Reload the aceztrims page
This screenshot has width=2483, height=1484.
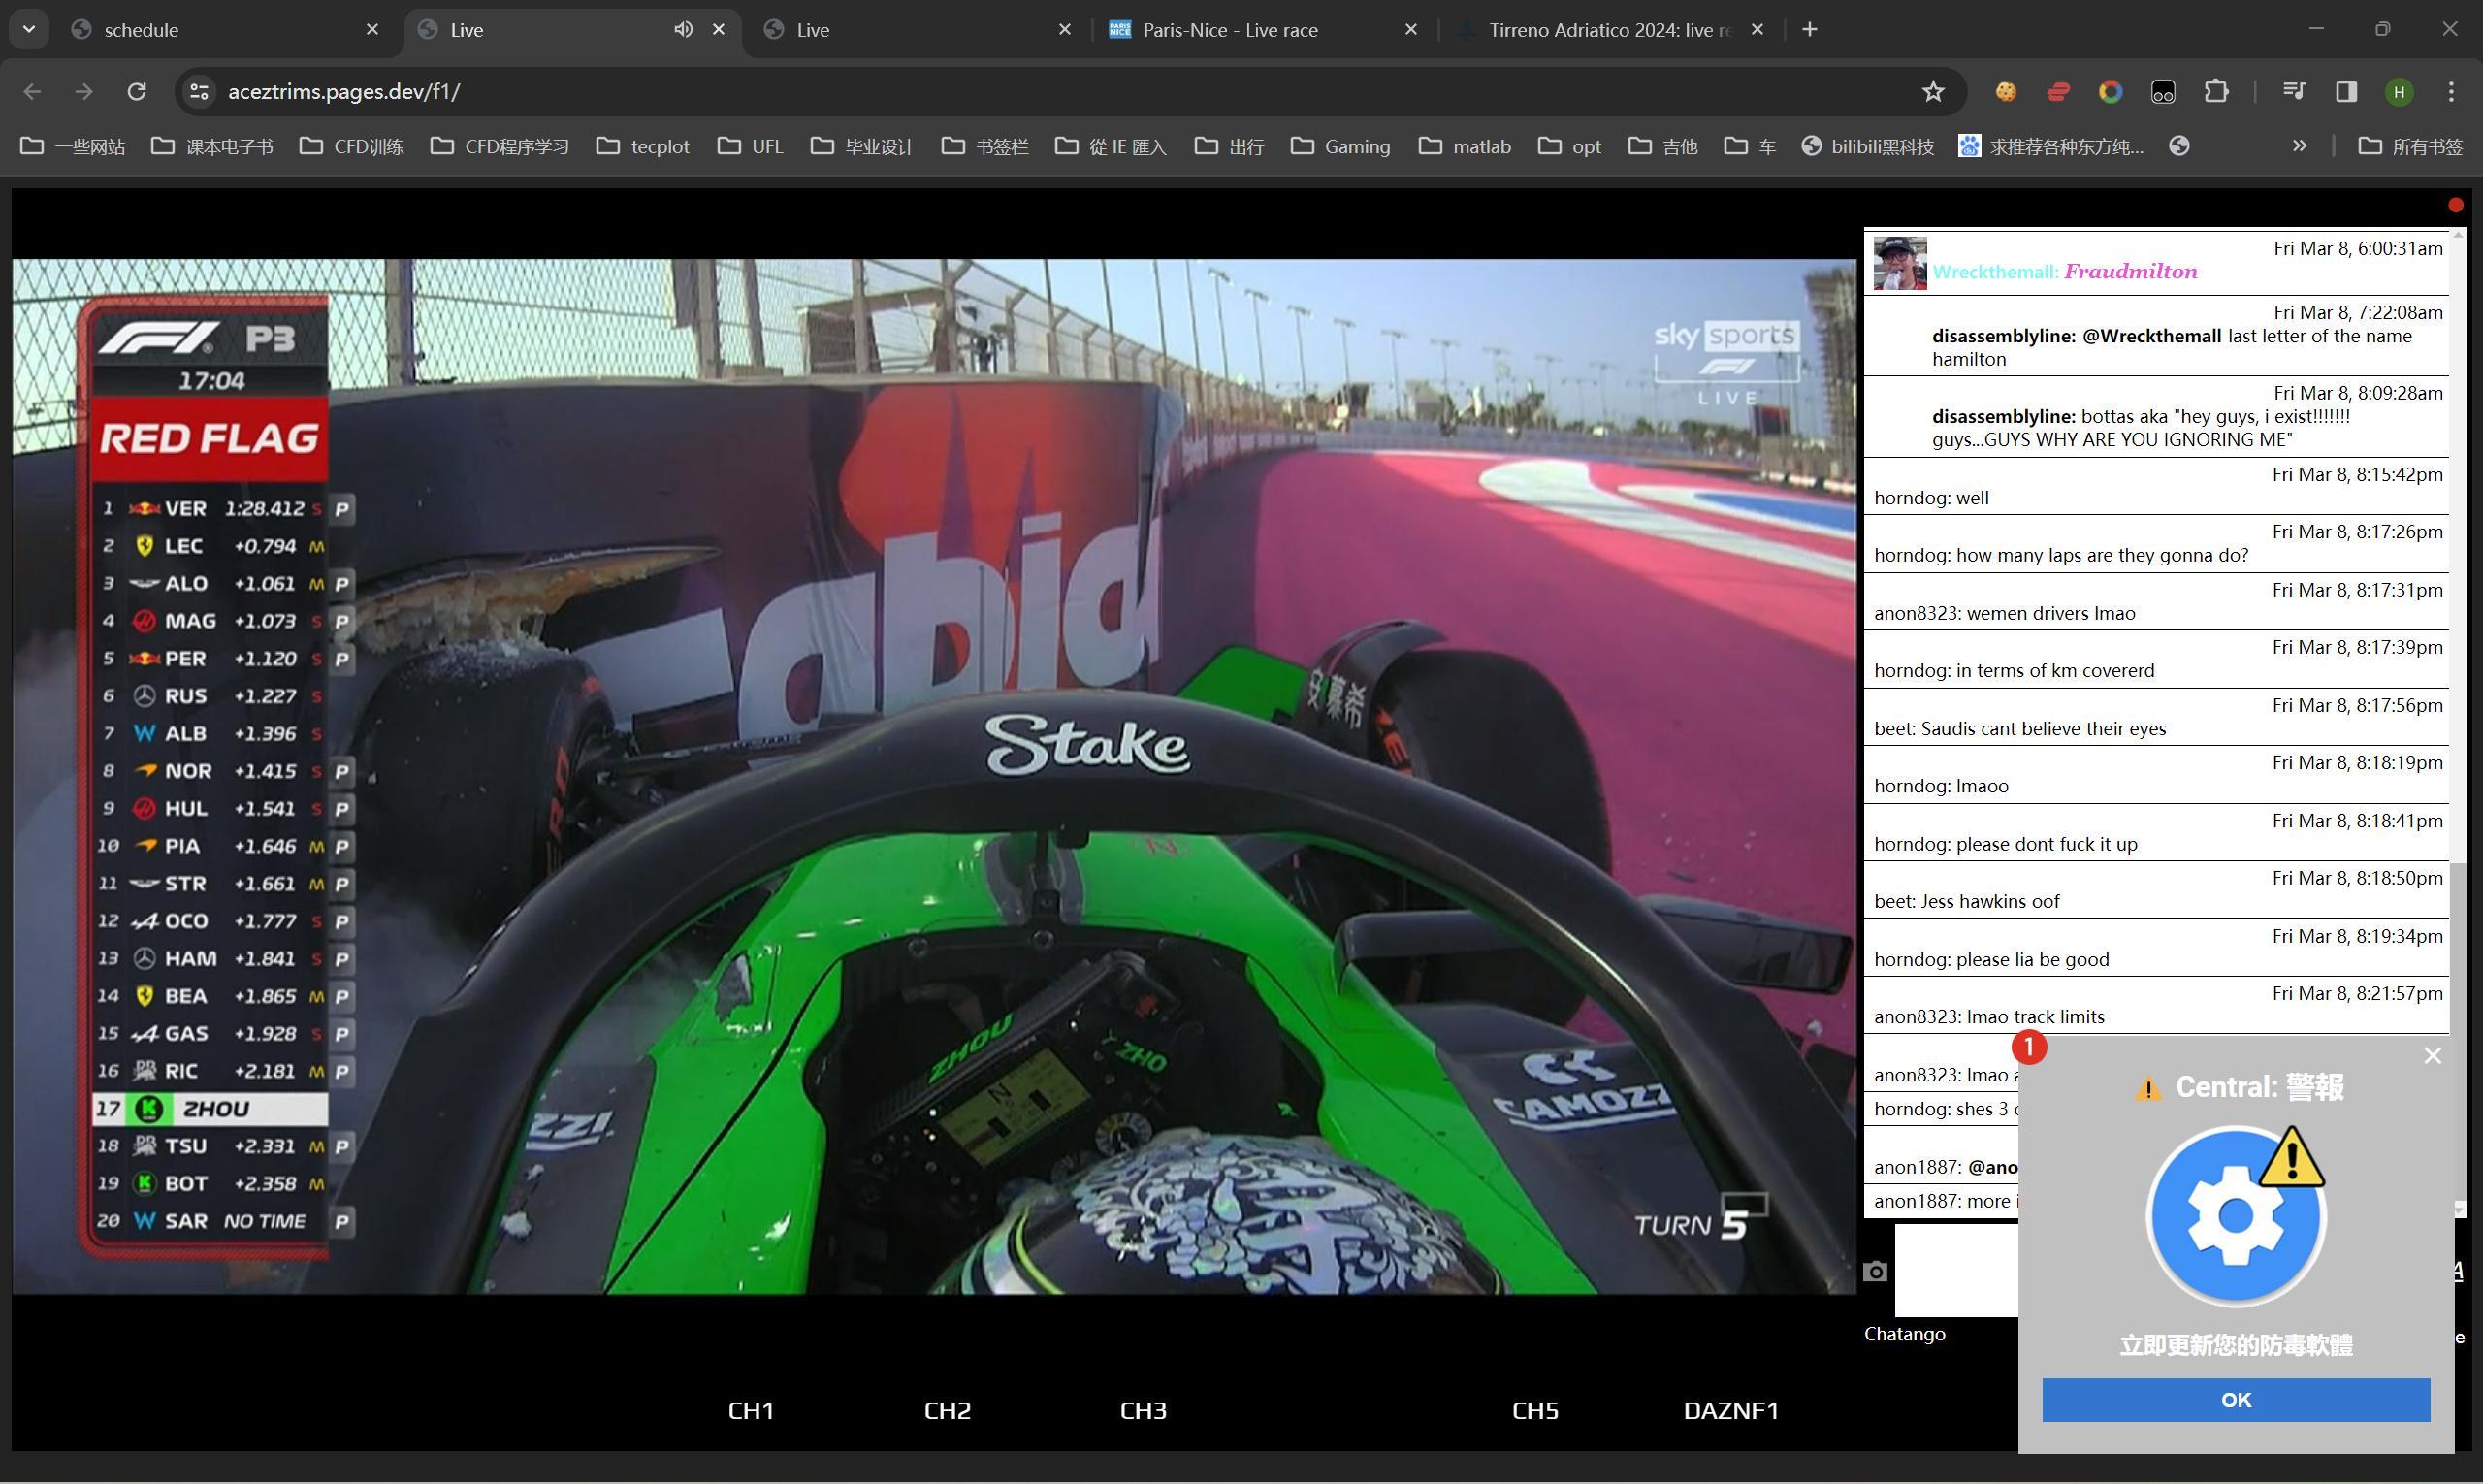(x=137, y=91)
